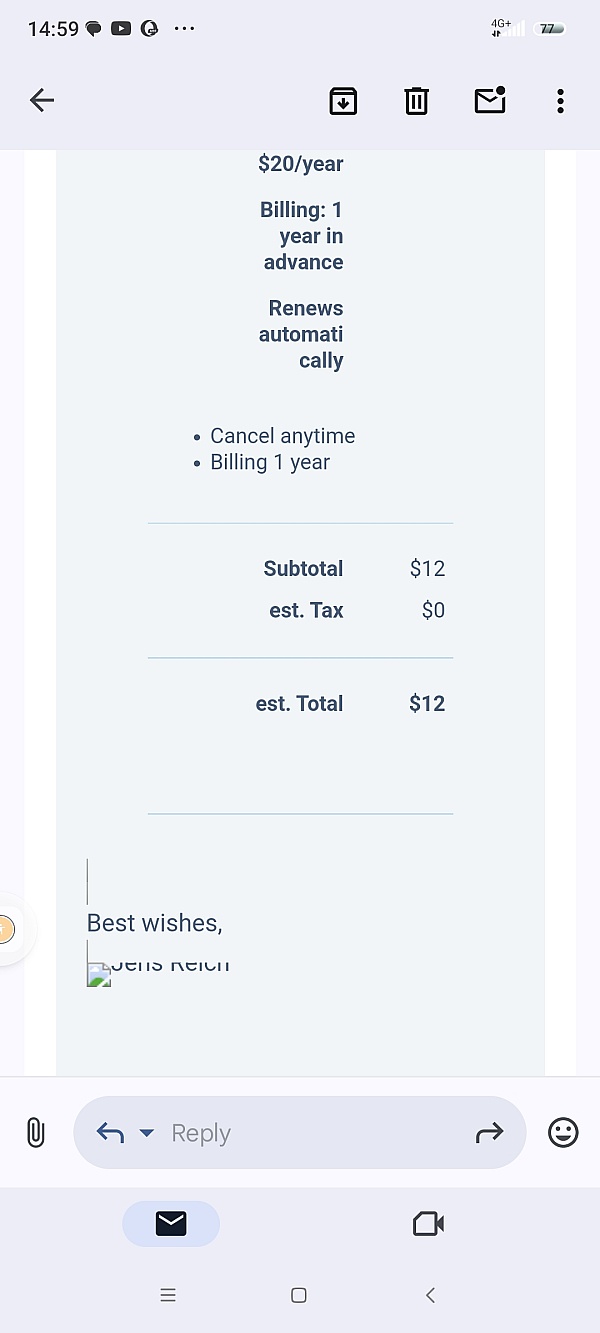Delete the email with the trash icon
The image size is (600, 1333).
pyautogui.click(x=417, y=100)
